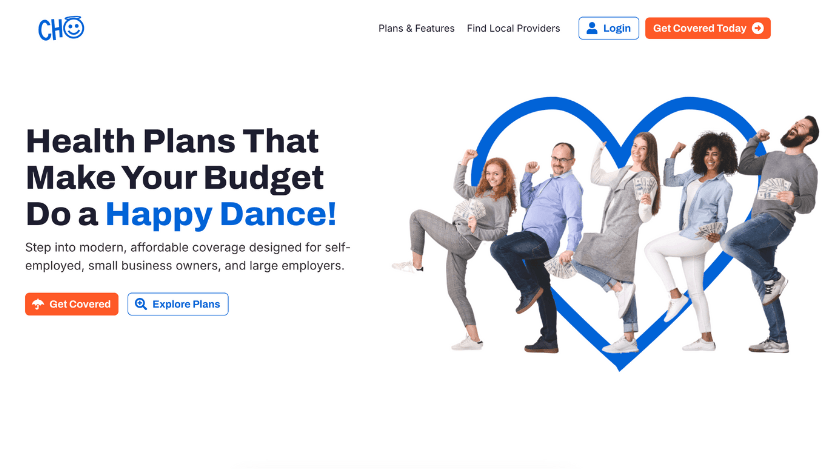Click the arrow icon in Get Covered Today

point(758,28)
